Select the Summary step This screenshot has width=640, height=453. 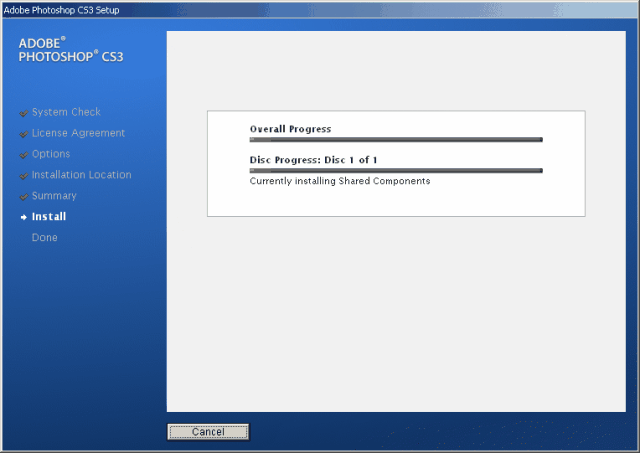54,196
